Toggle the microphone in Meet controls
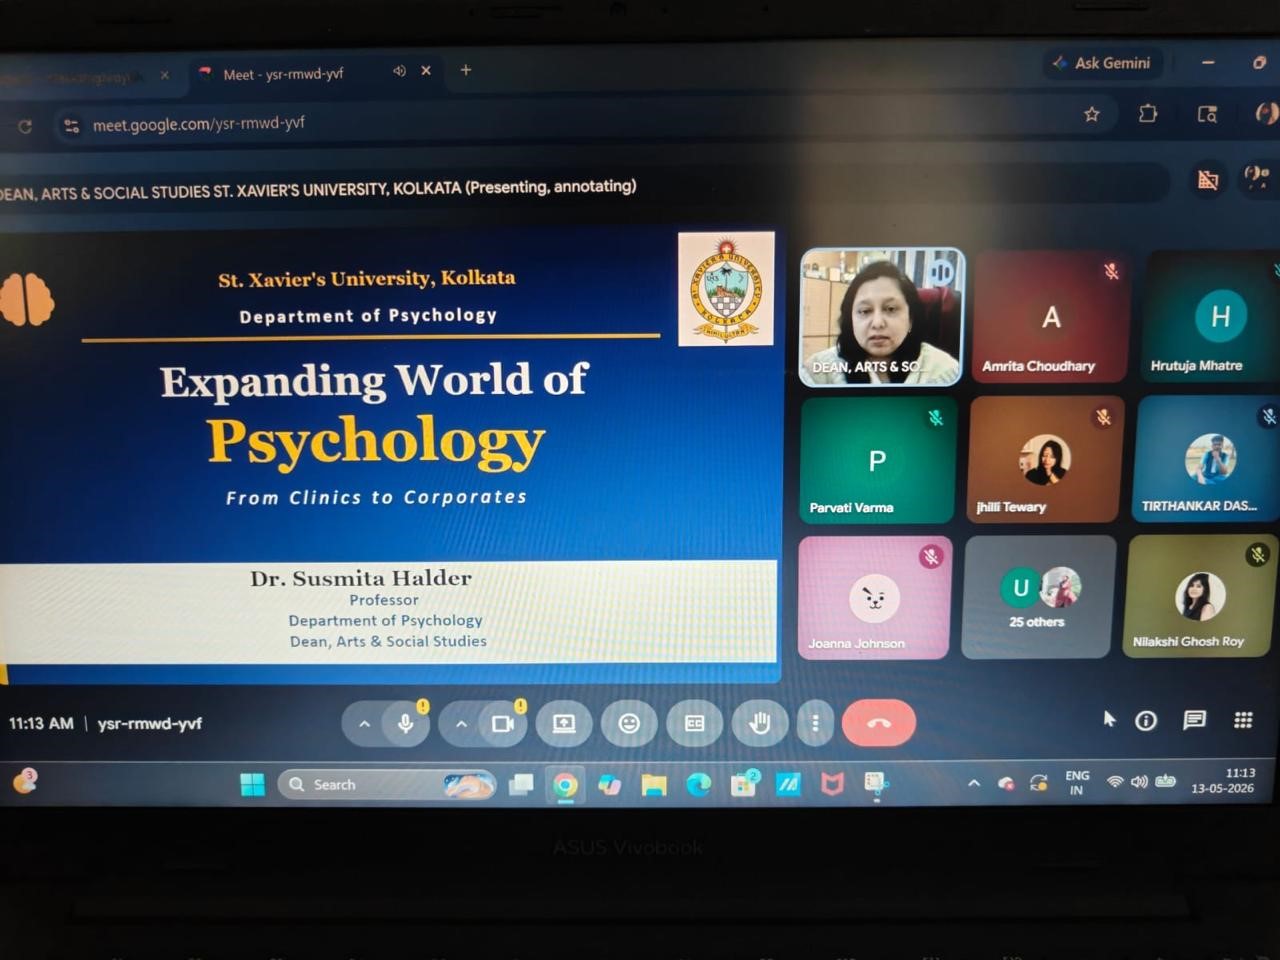The height and width of the screenshot is (960, 1280). 406,723
